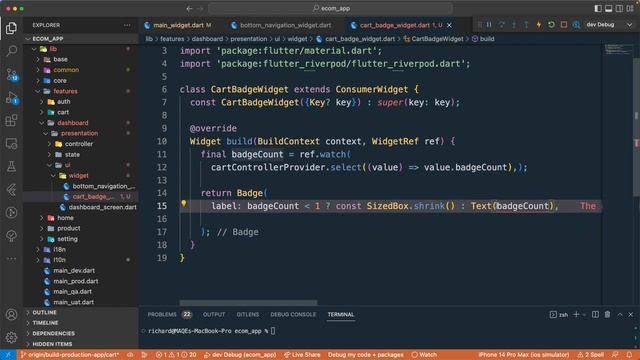Open Flutter widget inspector icon

point(576,25)
